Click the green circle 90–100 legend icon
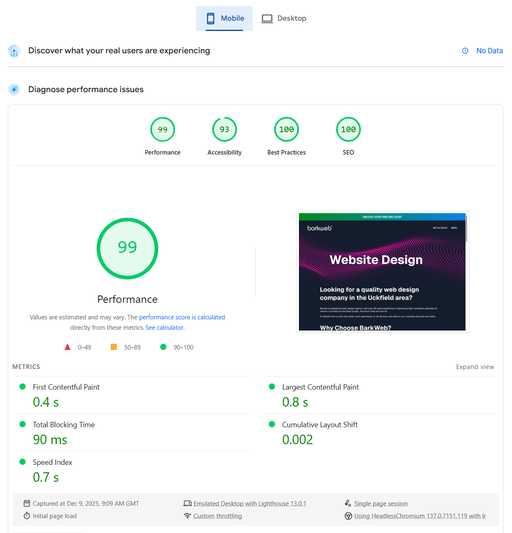This screenshot has width=512, height=533. (x=163, y=347)
